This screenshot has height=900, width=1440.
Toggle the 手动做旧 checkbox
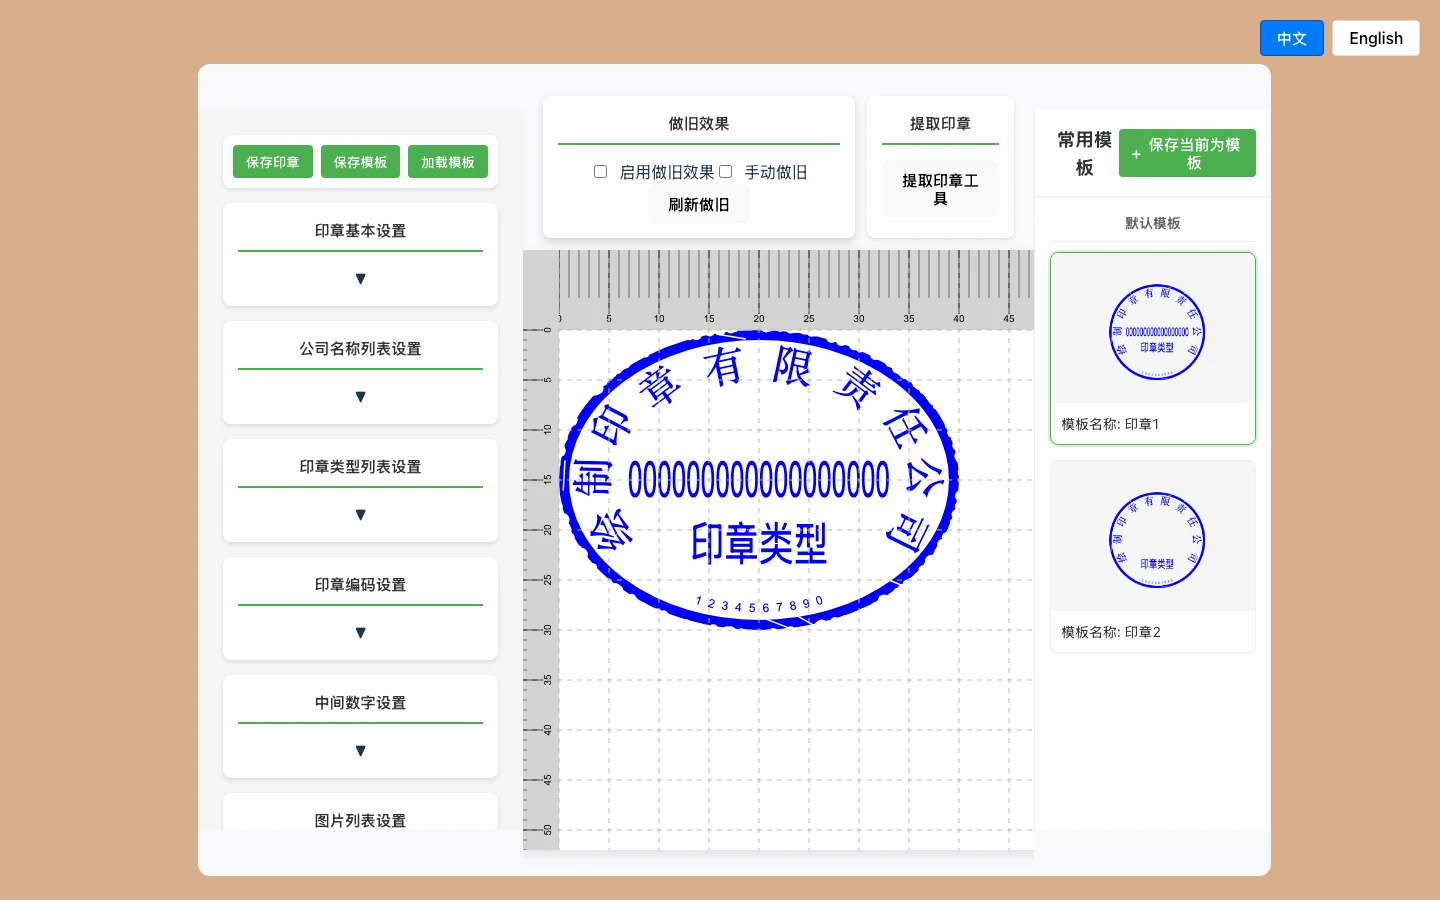(726, 172)
